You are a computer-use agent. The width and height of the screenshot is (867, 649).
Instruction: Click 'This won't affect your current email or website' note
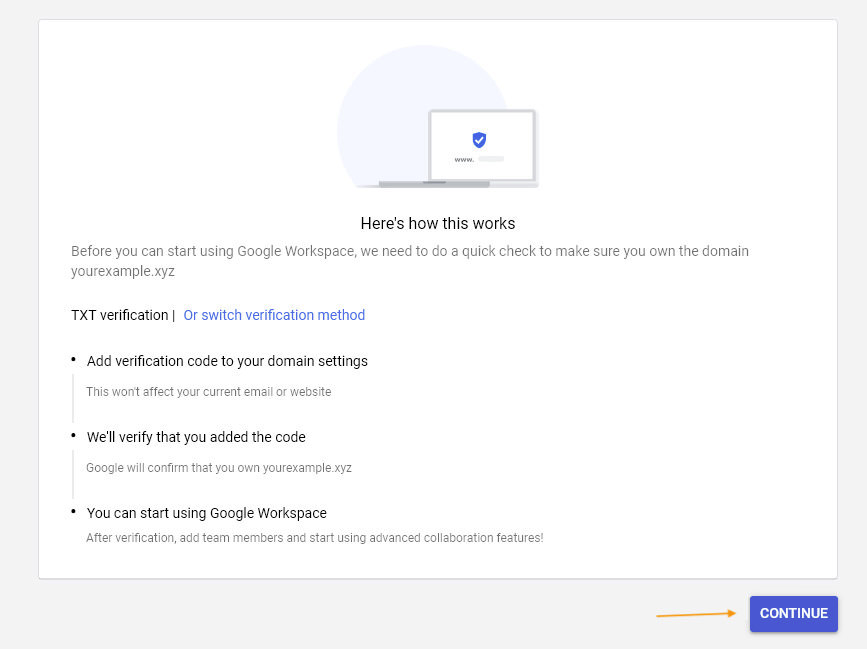(208, 392)
